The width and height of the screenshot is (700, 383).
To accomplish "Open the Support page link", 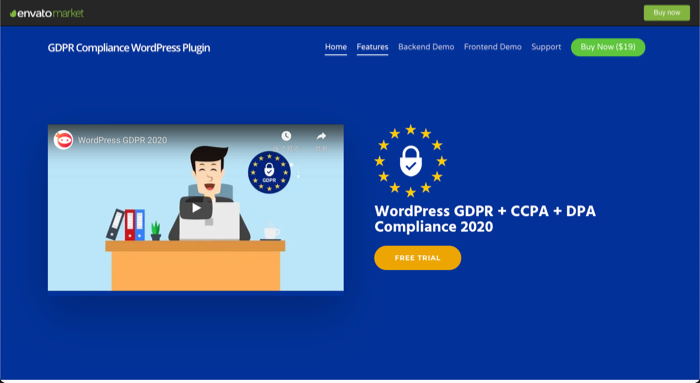I will [x=546, y=47].
